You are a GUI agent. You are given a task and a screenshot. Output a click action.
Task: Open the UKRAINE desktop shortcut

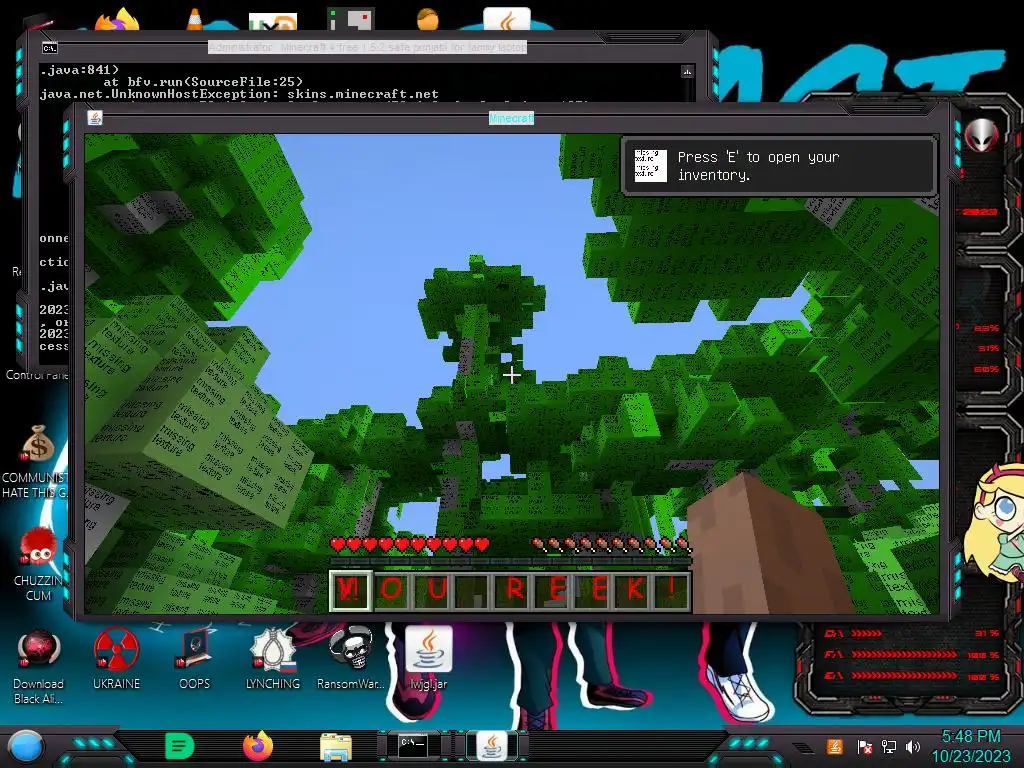[x=116, y=660]
